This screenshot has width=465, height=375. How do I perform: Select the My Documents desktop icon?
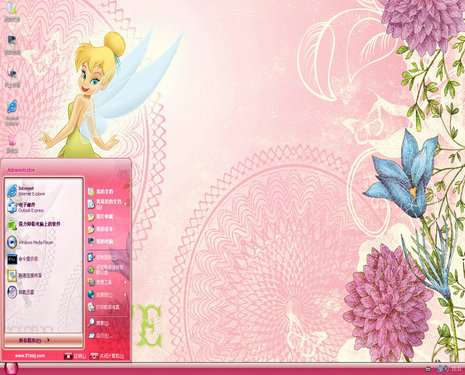[x=12, y=12]
